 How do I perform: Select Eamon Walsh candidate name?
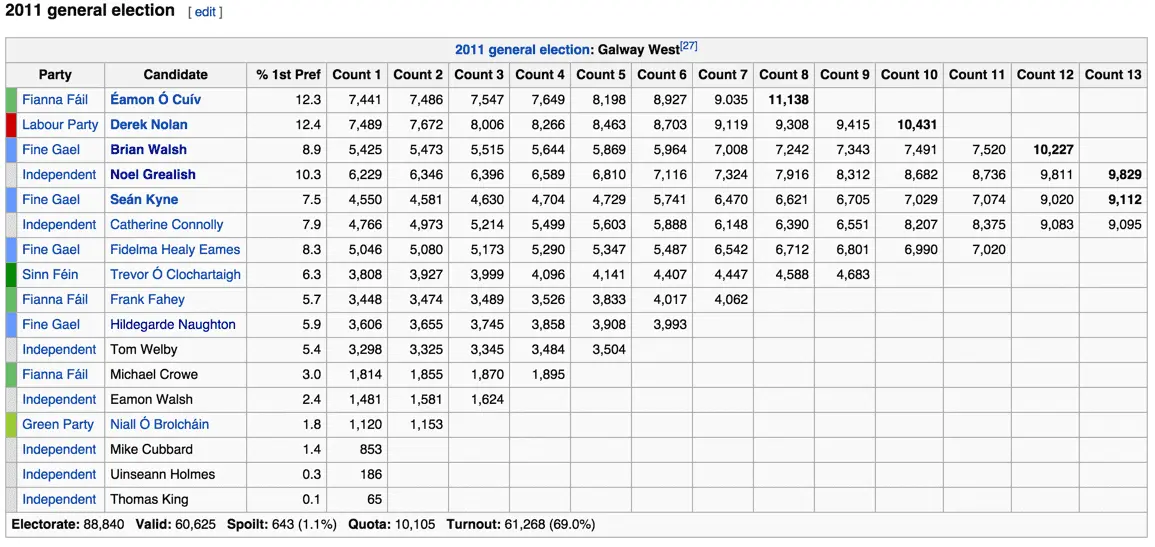(x=151, y=399)
